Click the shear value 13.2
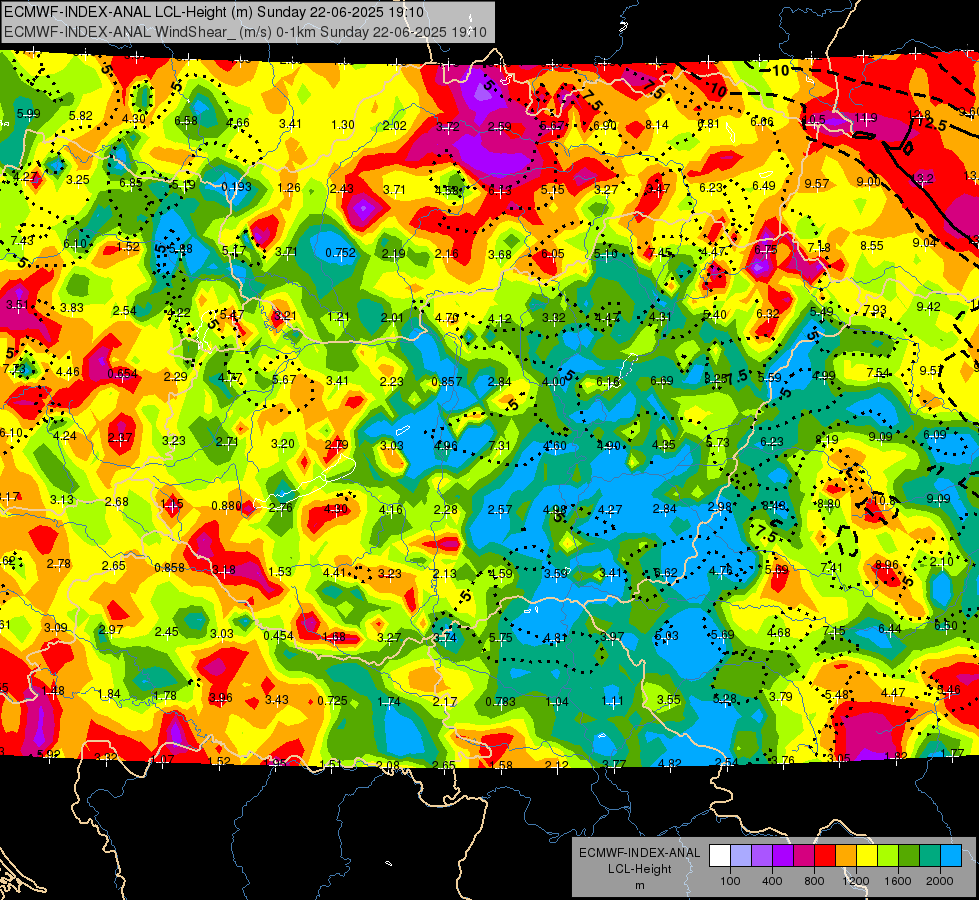This screenshot has width=979, height=900. click(923, 178)
